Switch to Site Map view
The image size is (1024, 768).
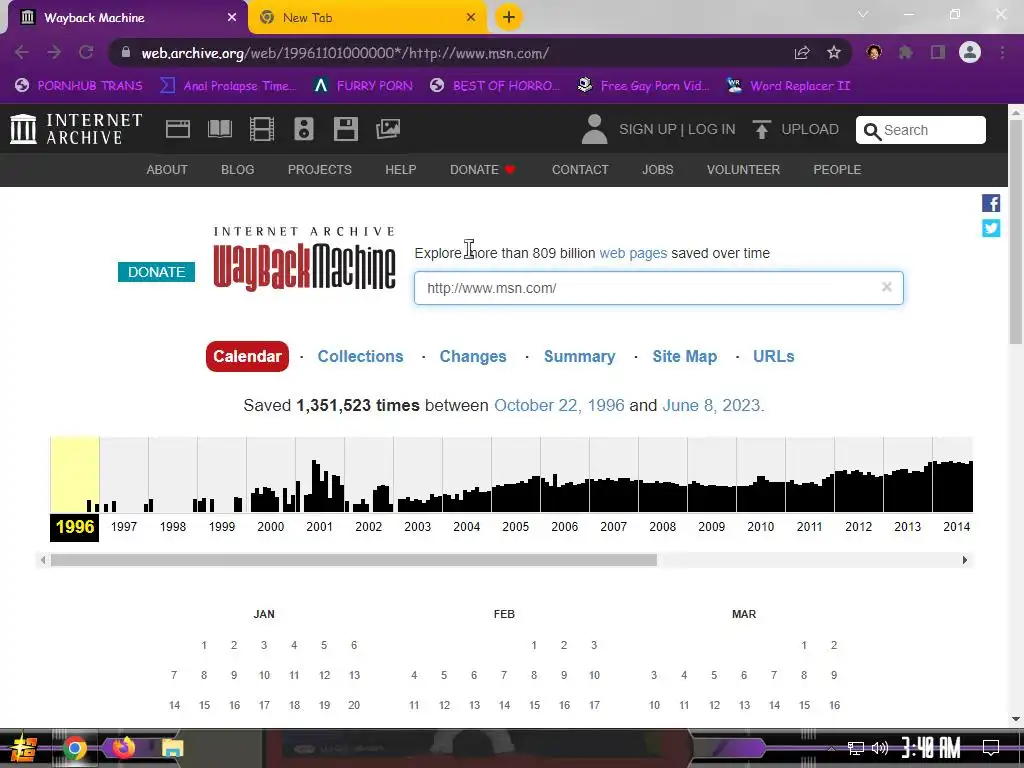coord(684,357)
